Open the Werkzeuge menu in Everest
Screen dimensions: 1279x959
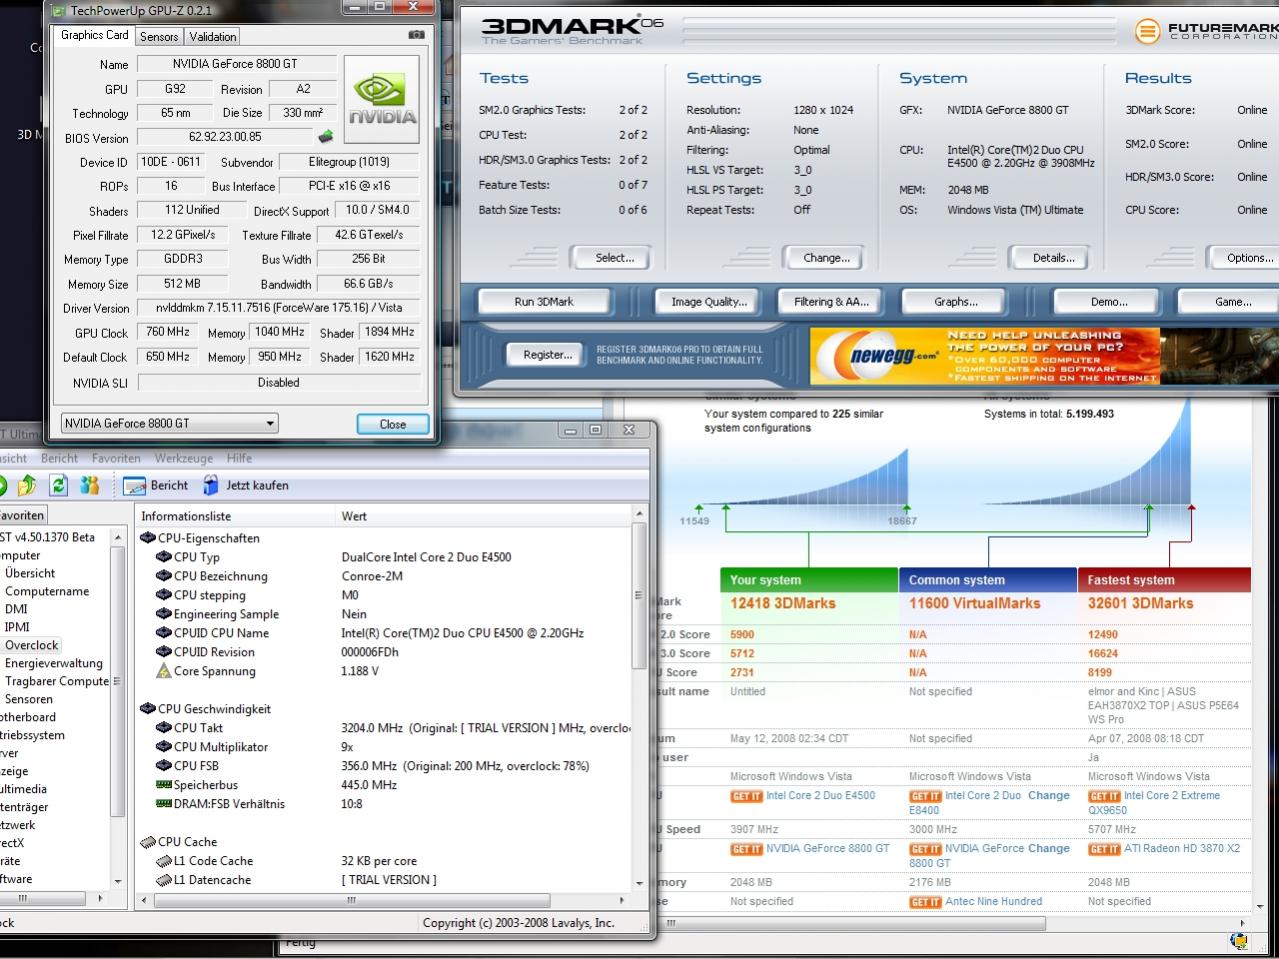[x=183, y=458]
